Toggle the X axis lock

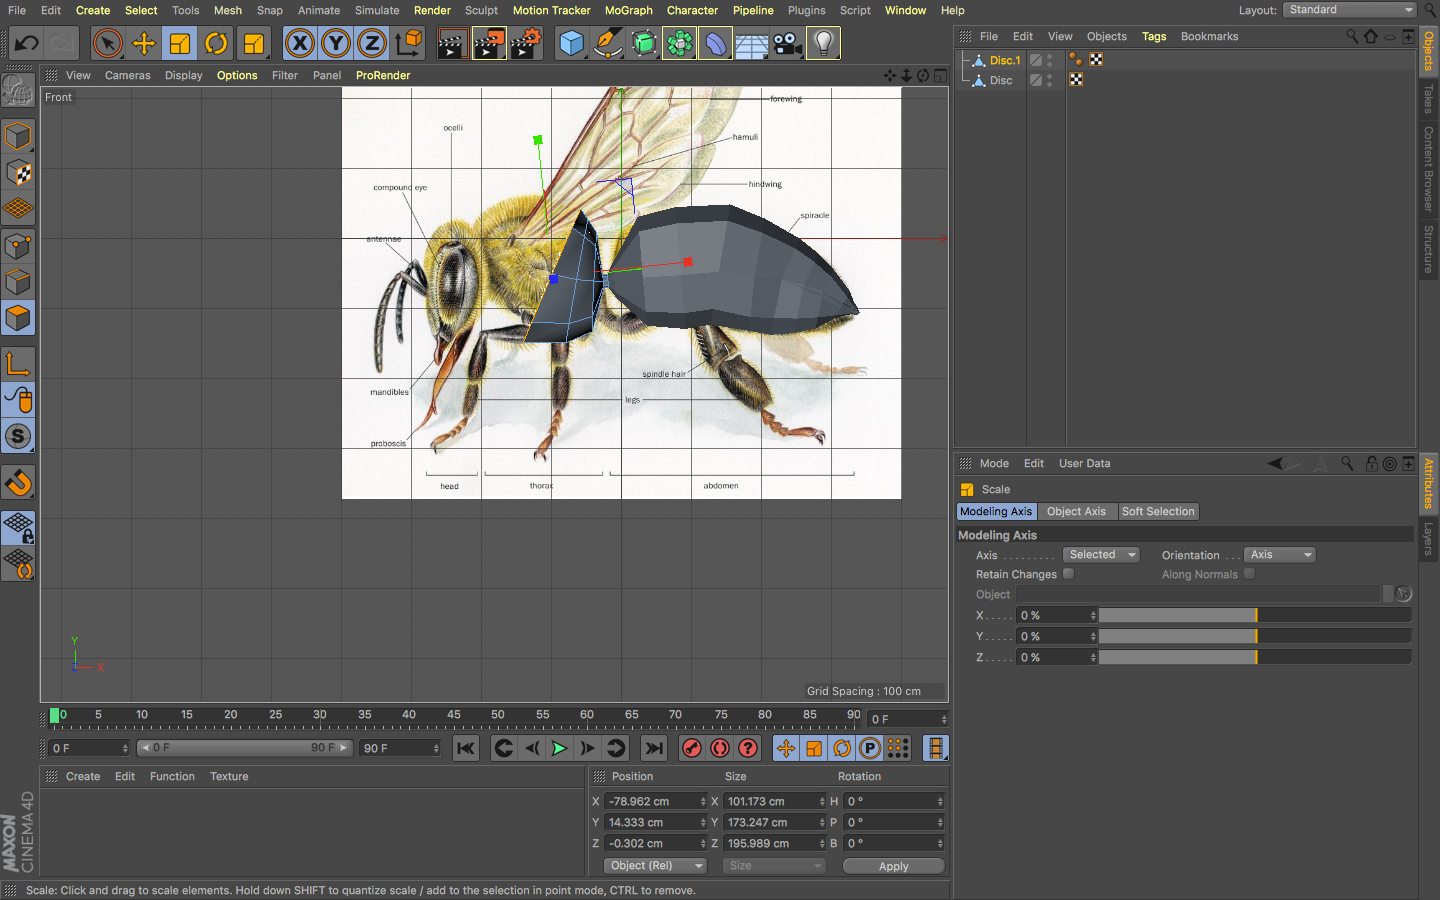tap(299, 44)
